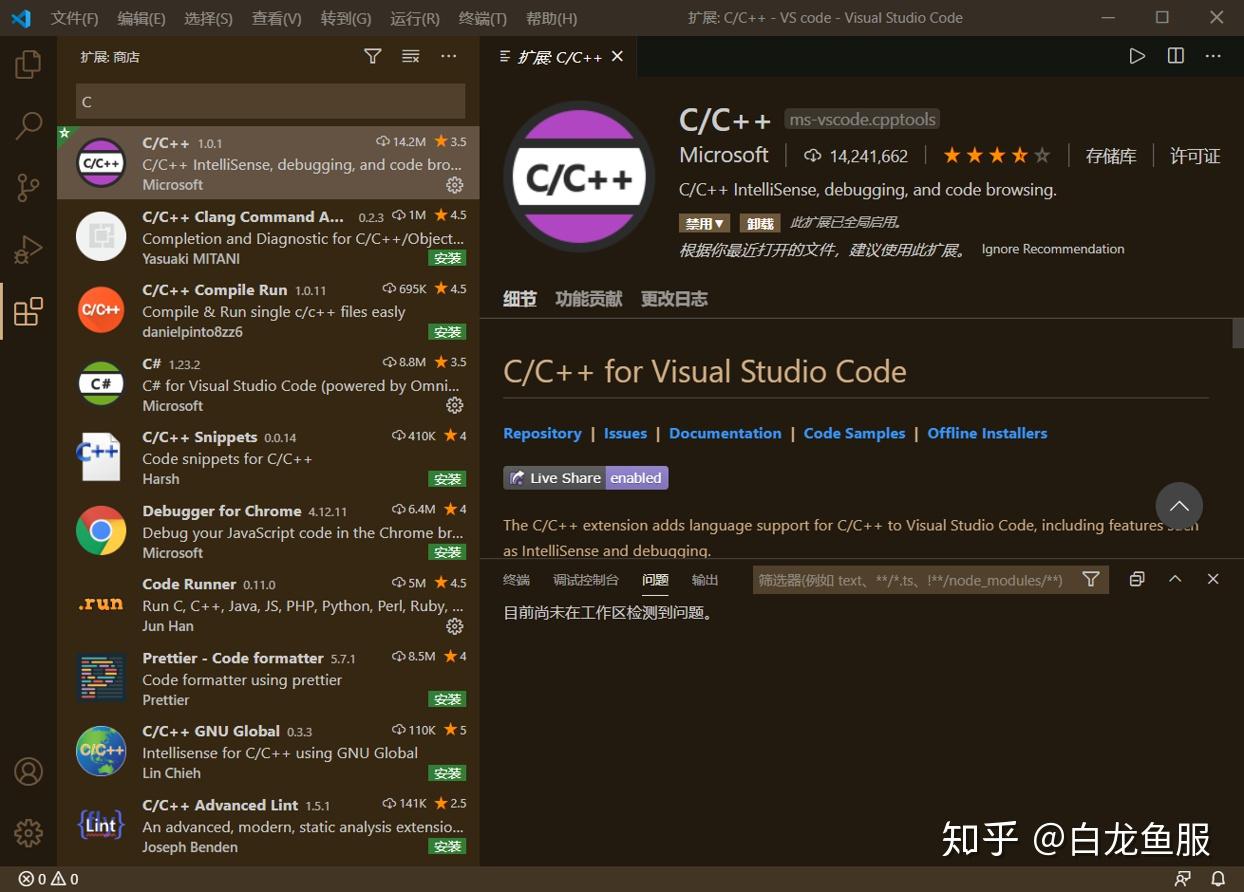Open the Documentation link

(x=725, y=433)
